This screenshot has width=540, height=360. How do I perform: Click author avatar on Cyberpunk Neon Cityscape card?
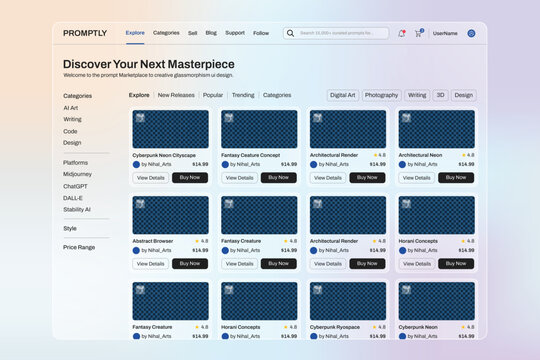(136, 164)
